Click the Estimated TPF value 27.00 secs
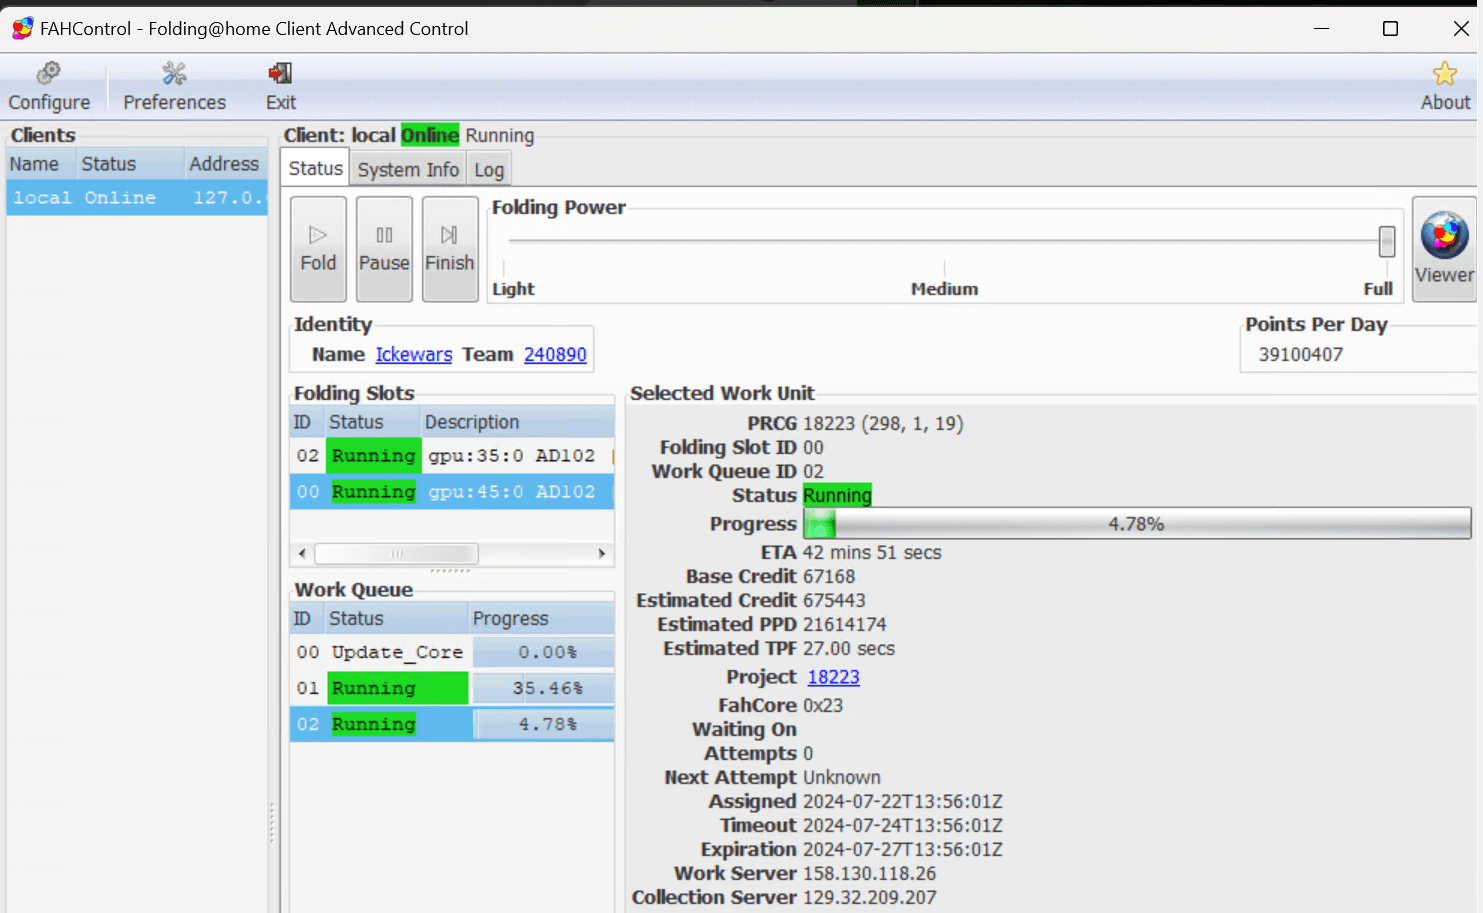 (849, 648)
